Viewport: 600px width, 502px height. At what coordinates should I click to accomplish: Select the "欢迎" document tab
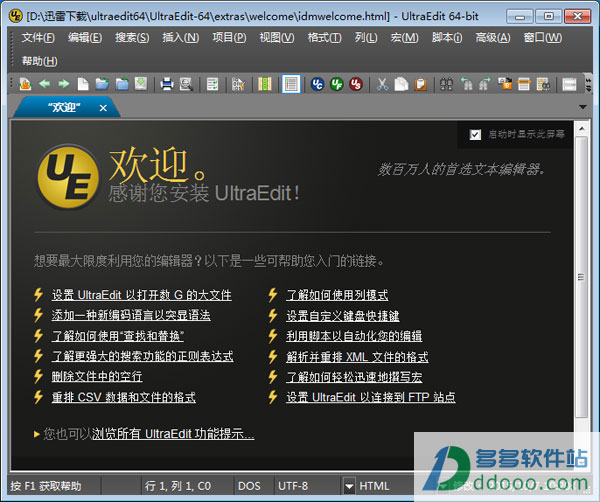coord(64,108)
